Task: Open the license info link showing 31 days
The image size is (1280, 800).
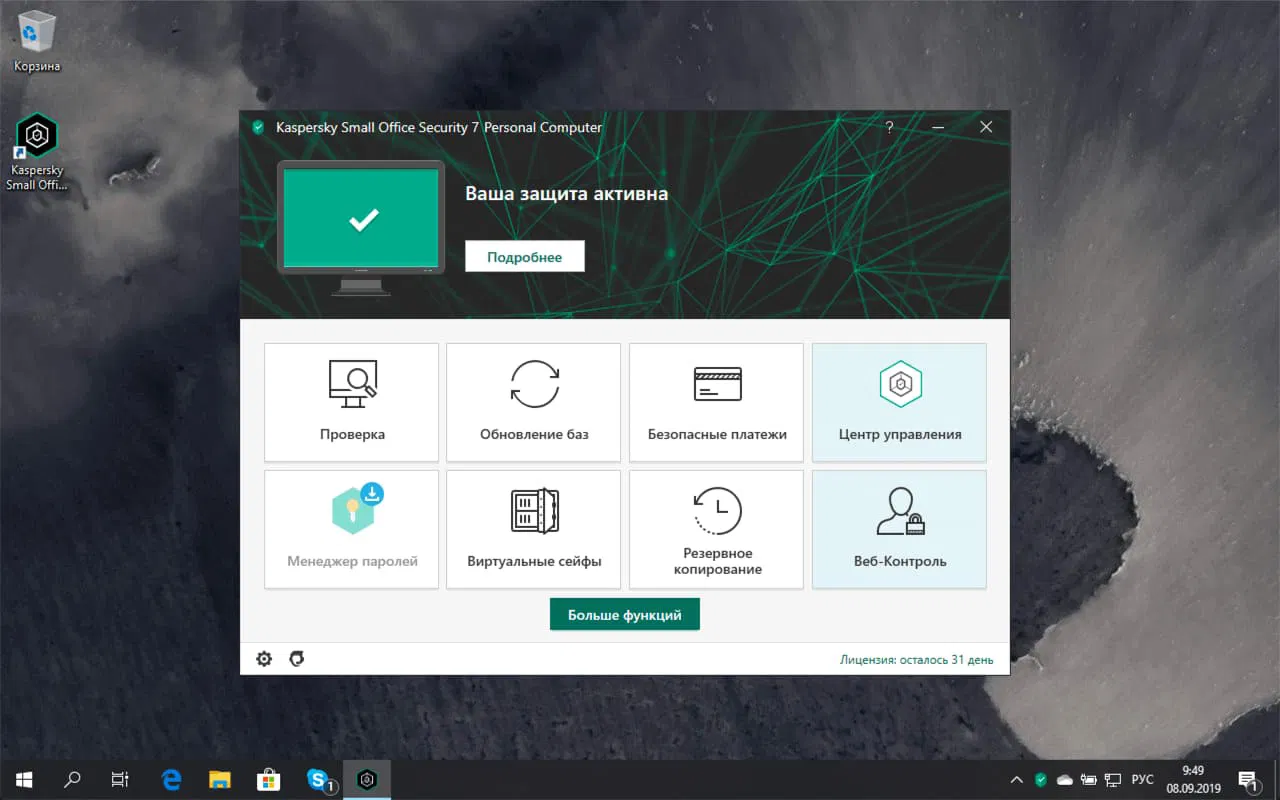Action: [917, 659]
